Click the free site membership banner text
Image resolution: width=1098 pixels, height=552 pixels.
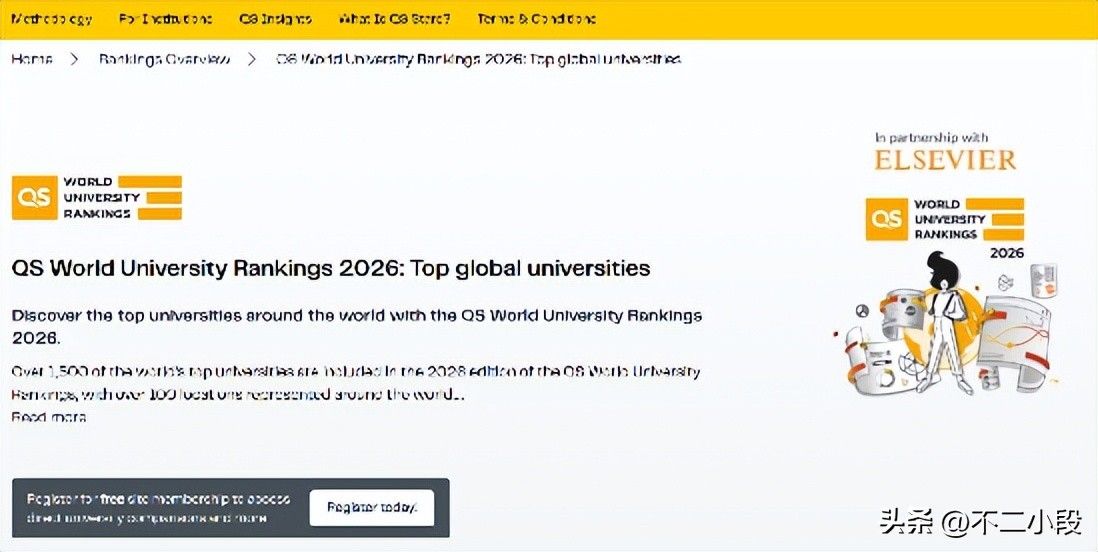[158, 509]
